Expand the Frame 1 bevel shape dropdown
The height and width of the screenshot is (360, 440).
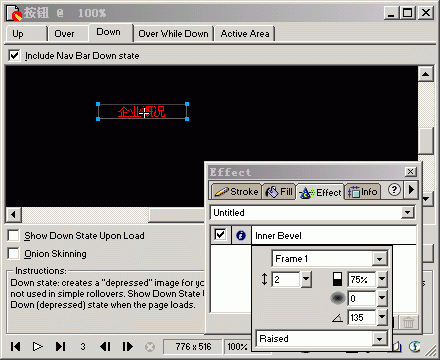379,259
